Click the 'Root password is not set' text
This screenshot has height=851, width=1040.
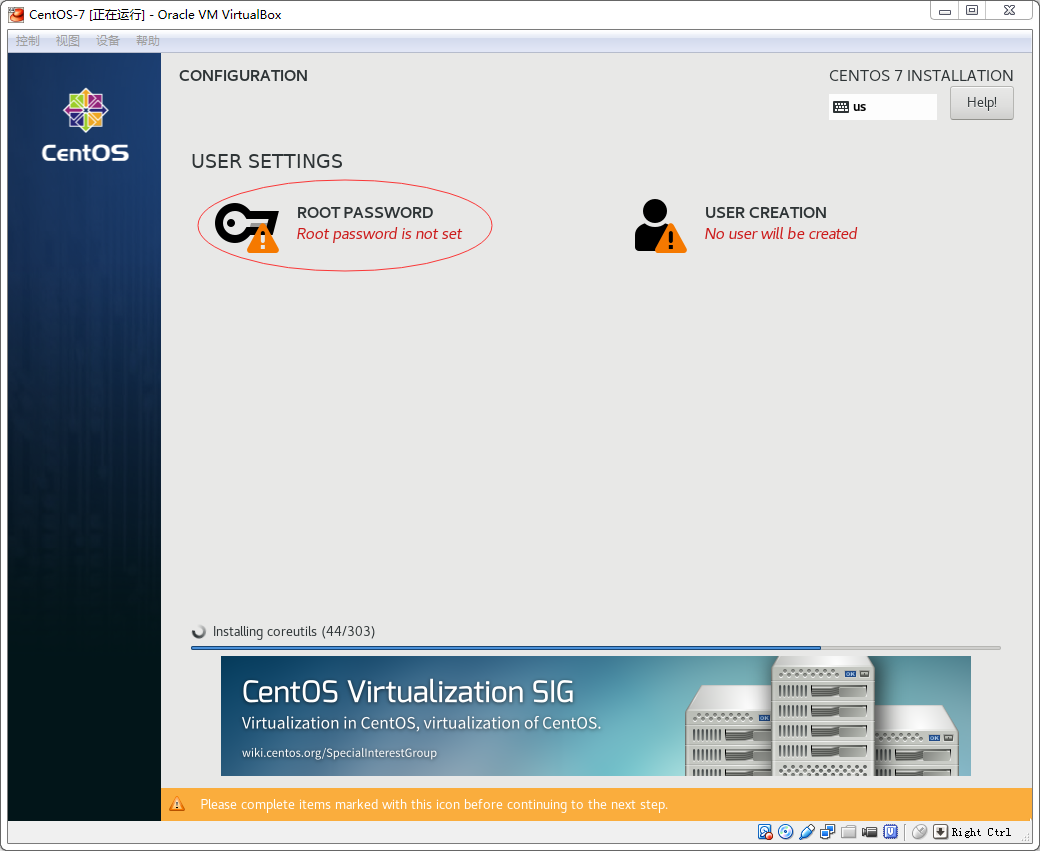tap(379, 234)
